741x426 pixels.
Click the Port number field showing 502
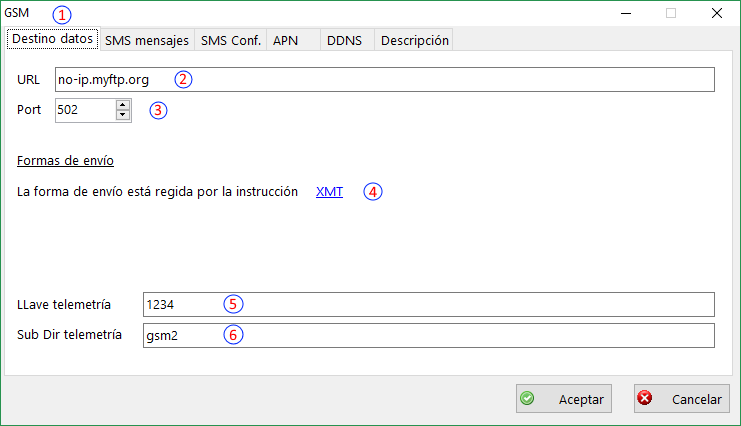tap(85, 110)
